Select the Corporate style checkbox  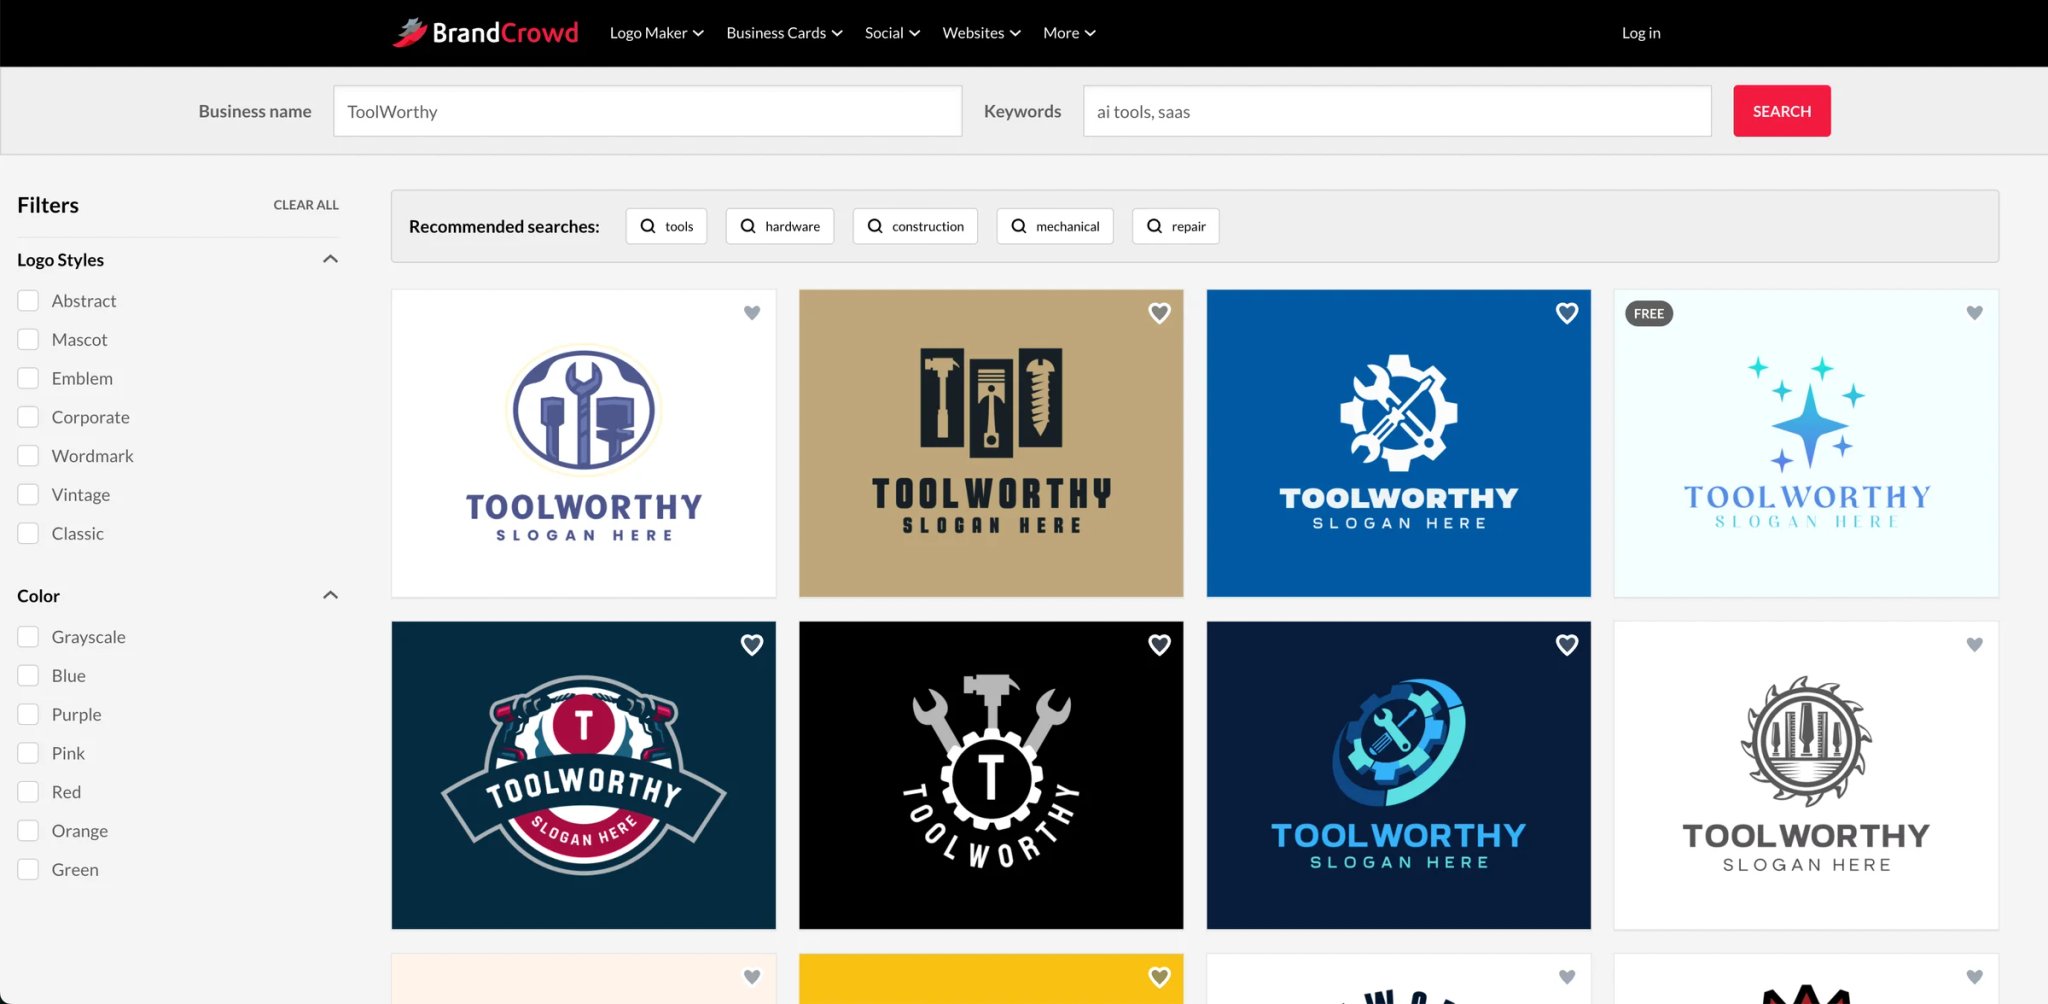pos(28,417)
